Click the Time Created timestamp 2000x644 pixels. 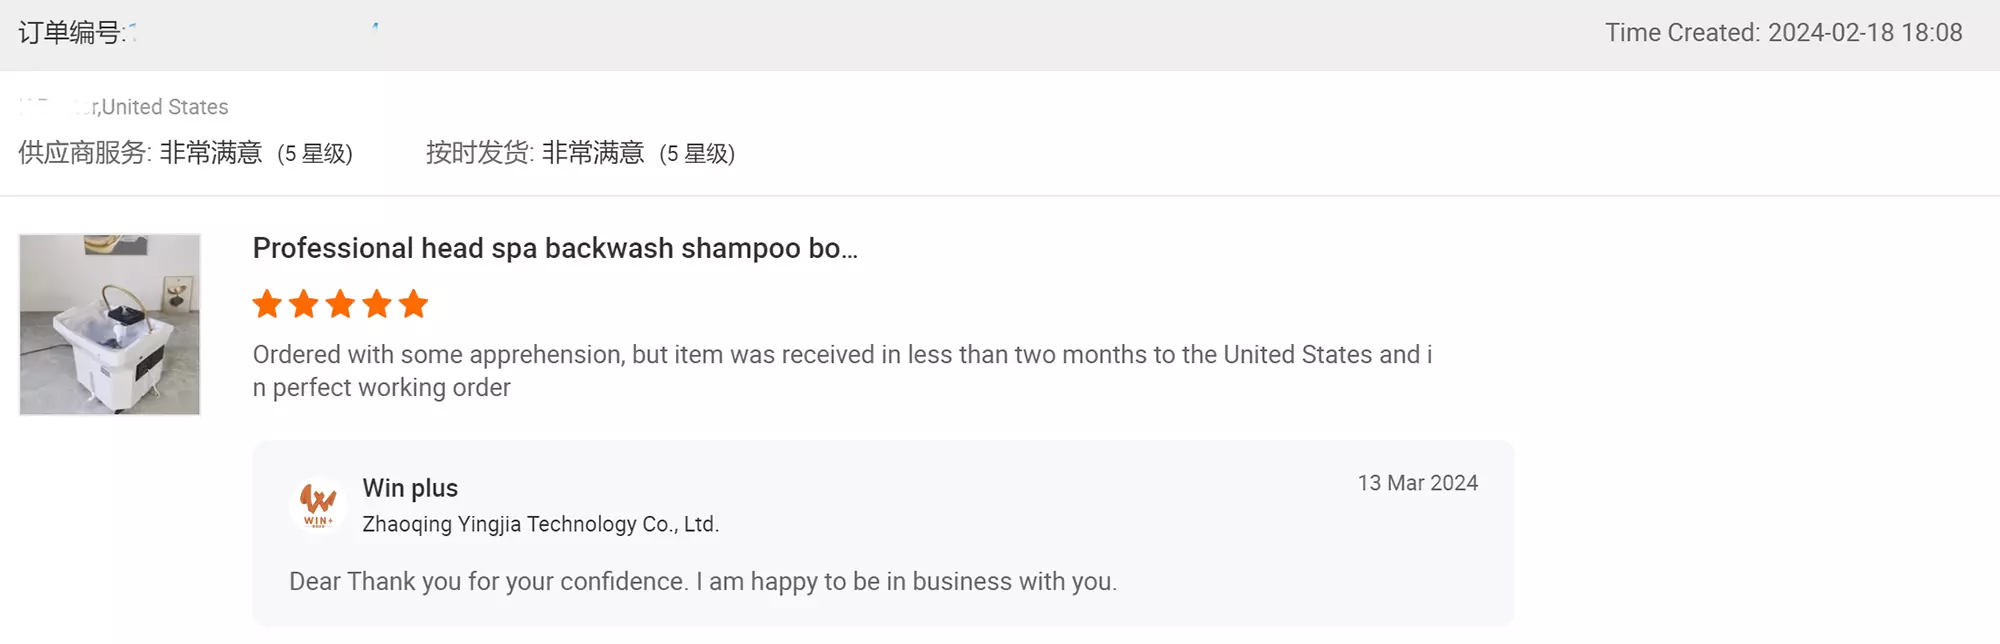(1783, 33)
